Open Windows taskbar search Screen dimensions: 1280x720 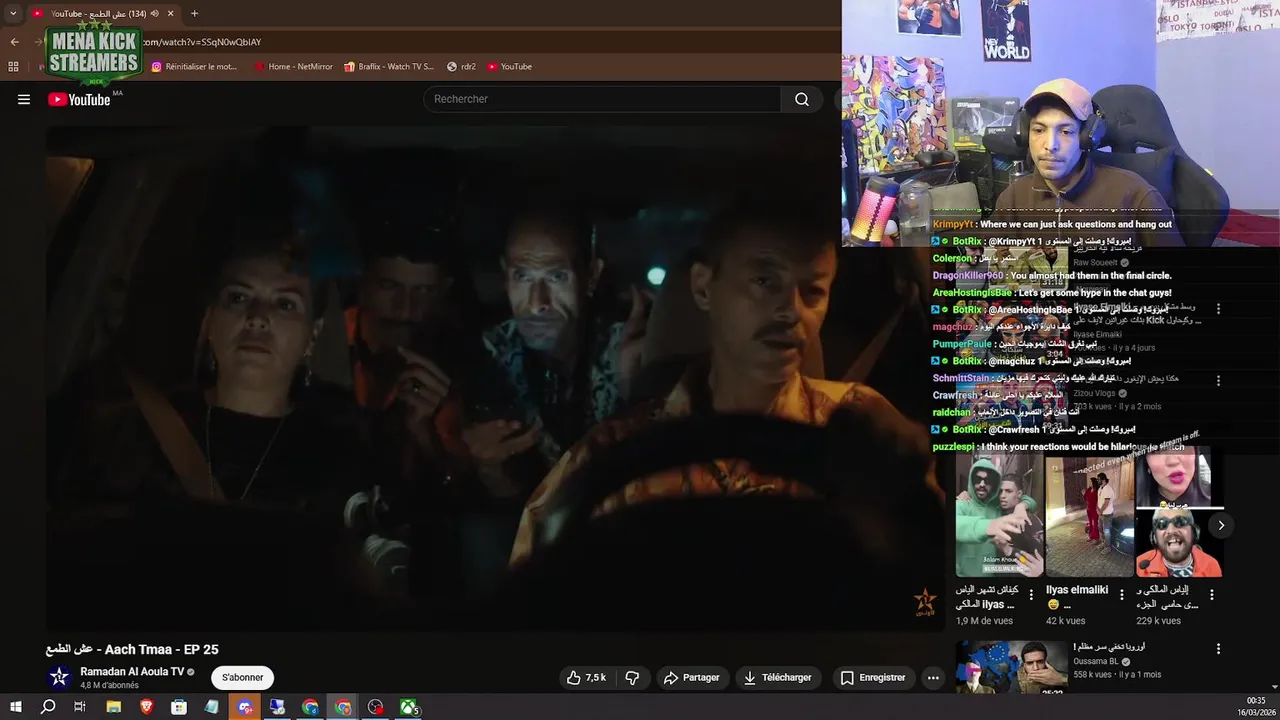pos(48,707)
